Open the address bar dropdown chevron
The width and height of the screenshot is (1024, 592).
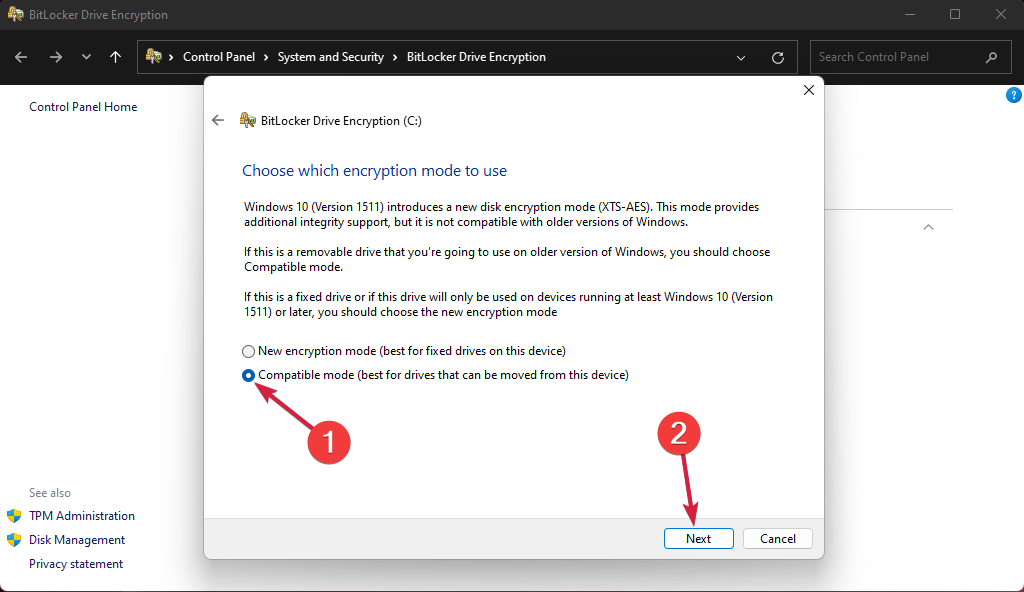[740, 57]
